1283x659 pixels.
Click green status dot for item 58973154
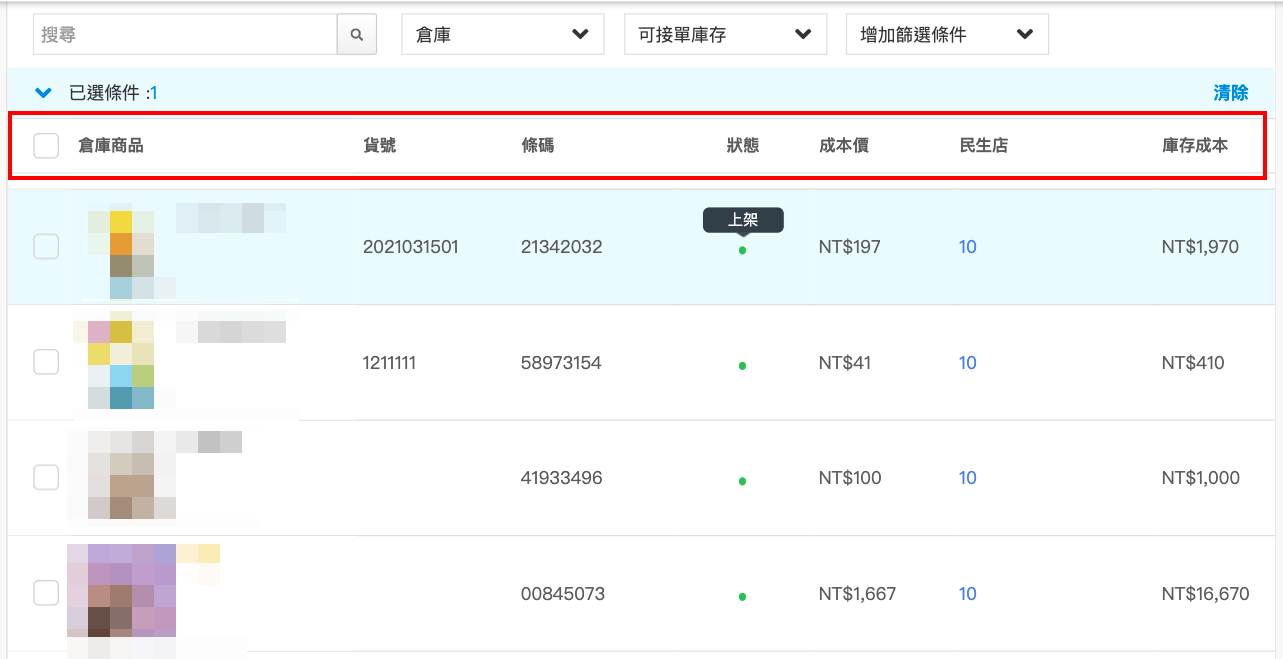(x=742, y=366)
